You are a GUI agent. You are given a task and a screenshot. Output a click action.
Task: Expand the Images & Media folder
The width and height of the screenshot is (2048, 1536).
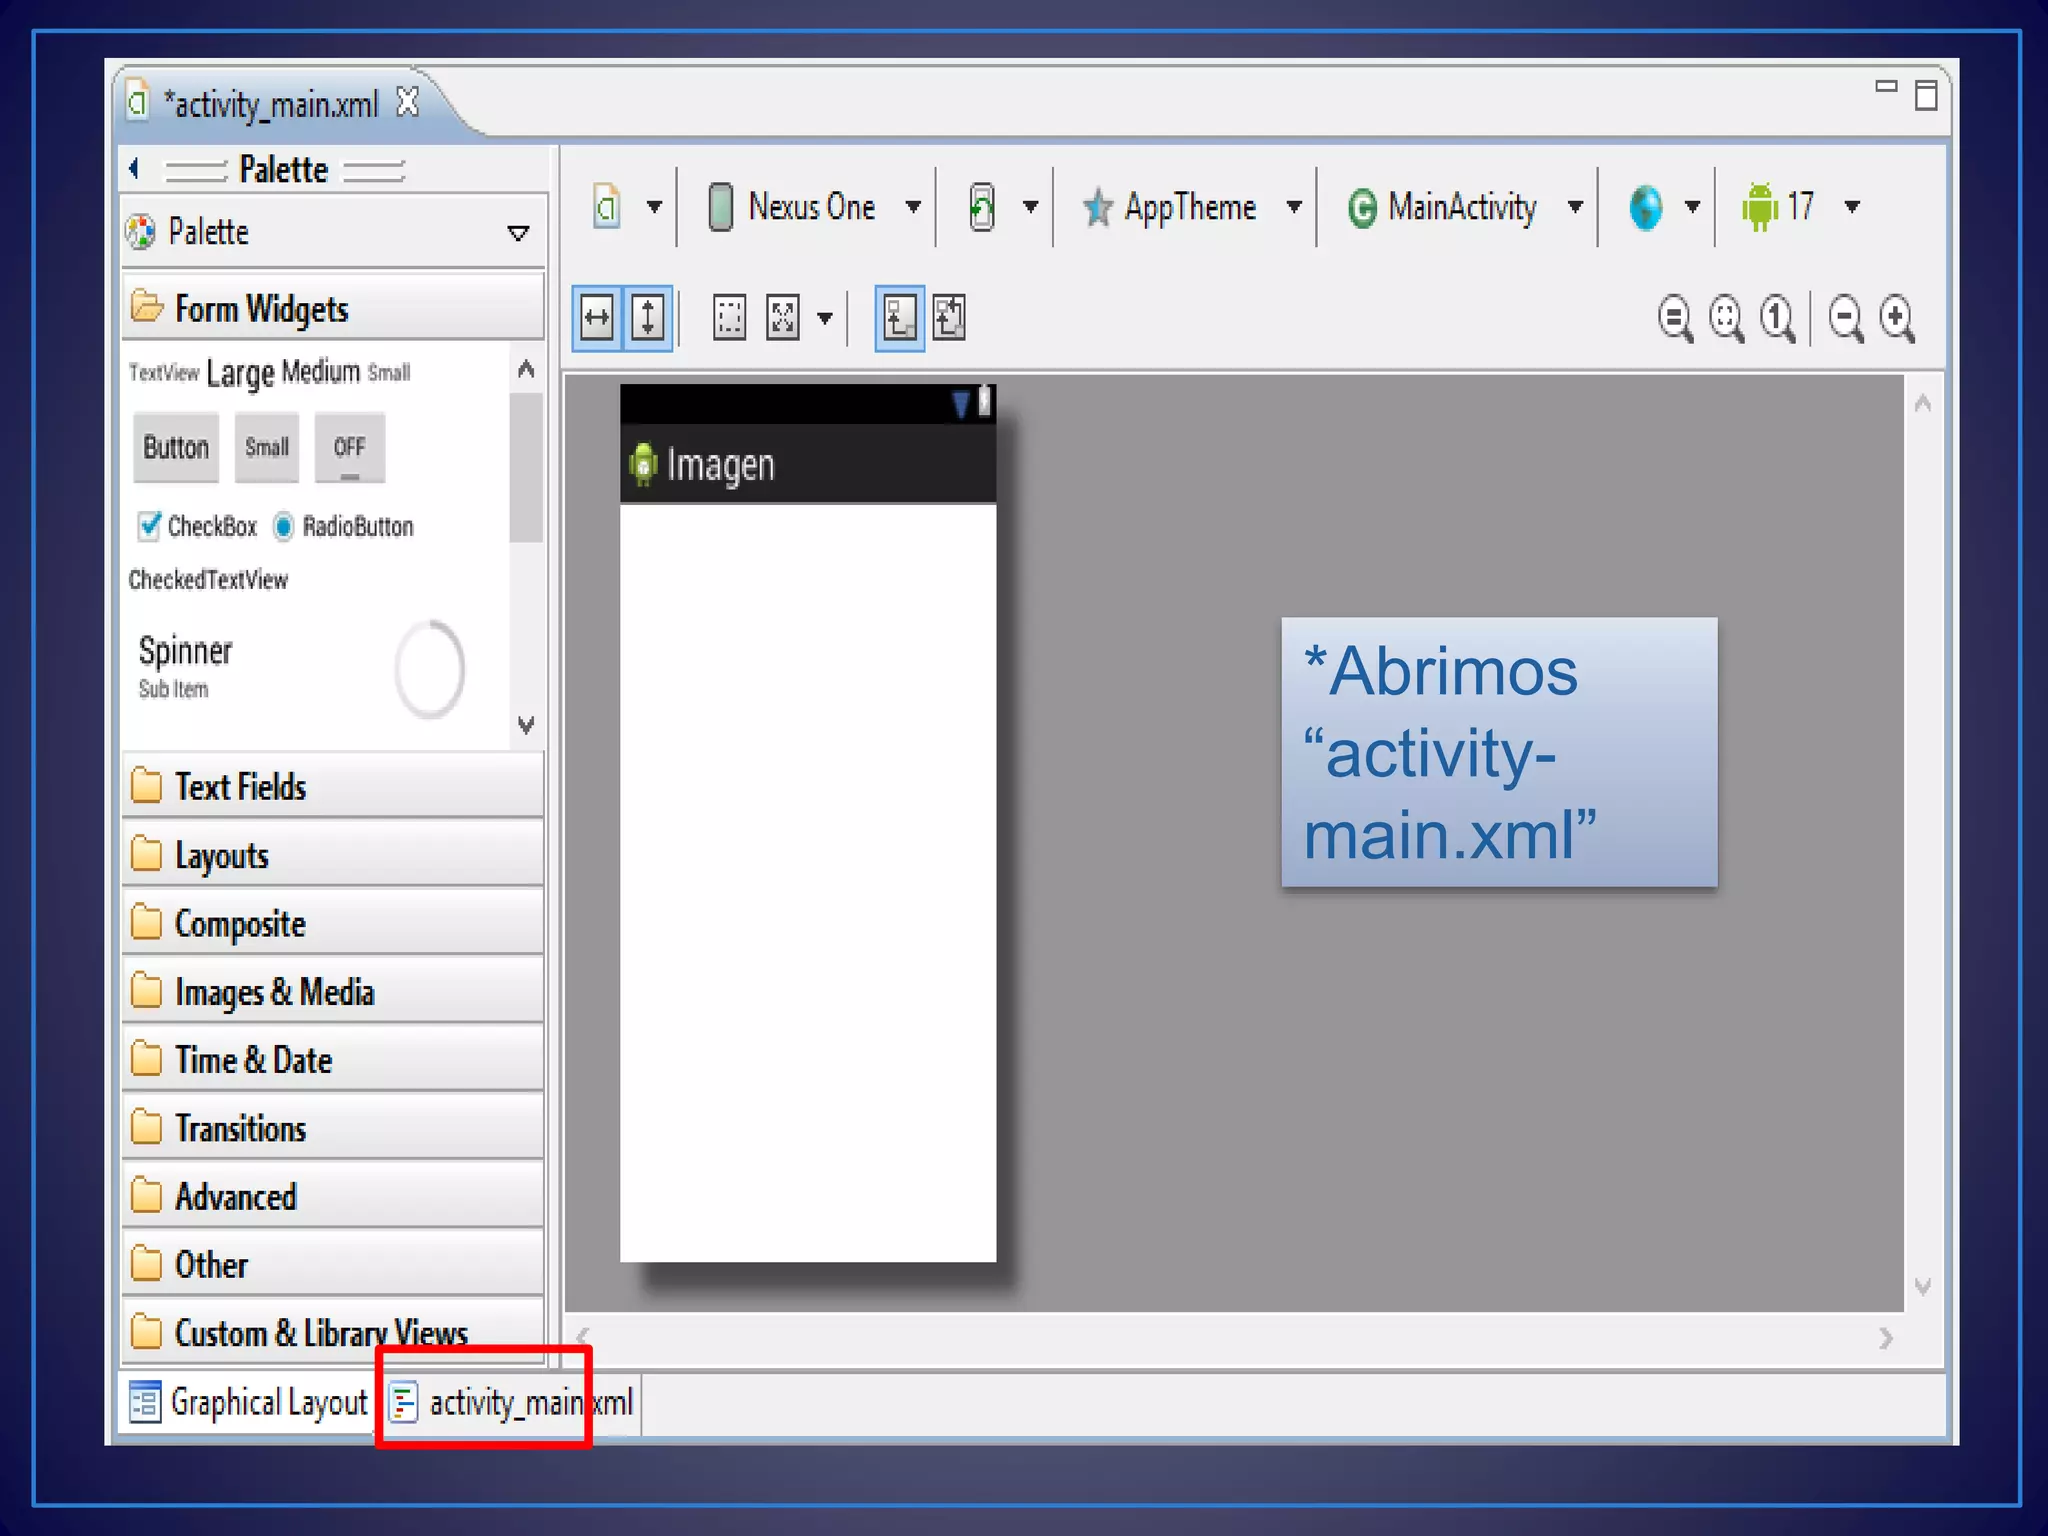coord(332,991)
